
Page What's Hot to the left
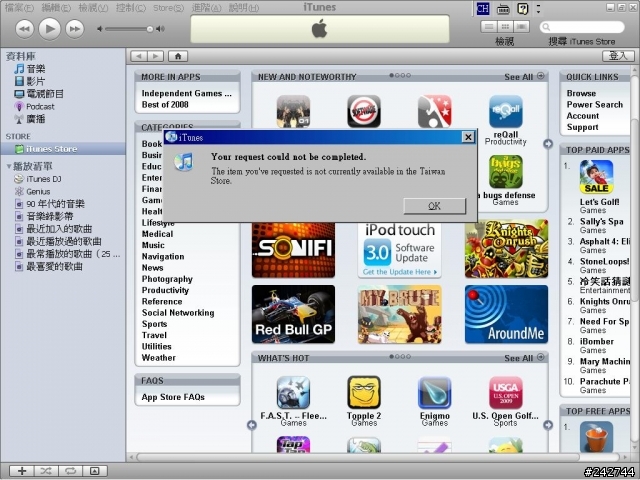252,425
